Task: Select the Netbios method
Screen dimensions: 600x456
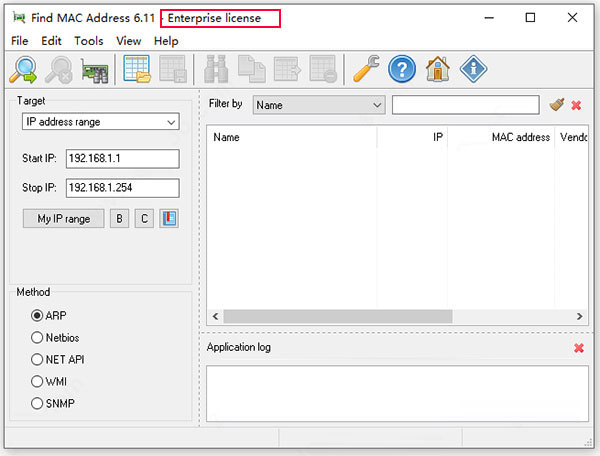Action: click(55, 338)
